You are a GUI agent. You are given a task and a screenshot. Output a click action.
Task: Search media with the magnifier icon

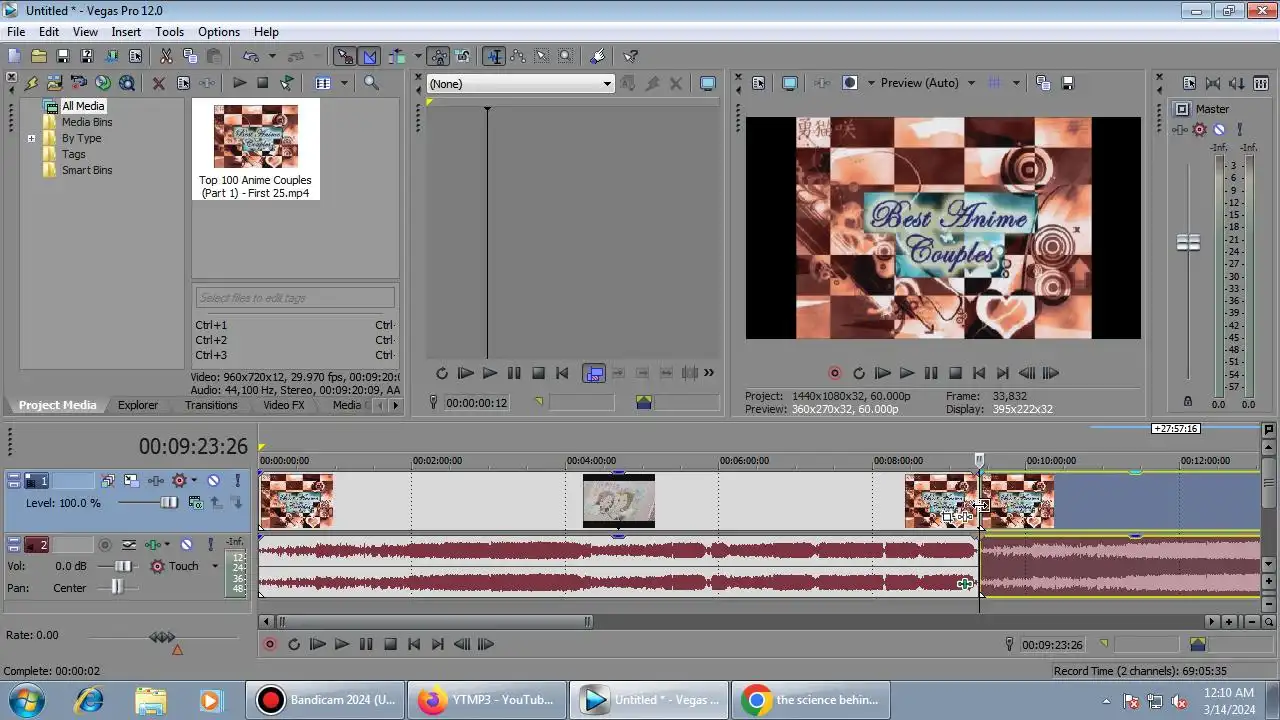point(371,83)
